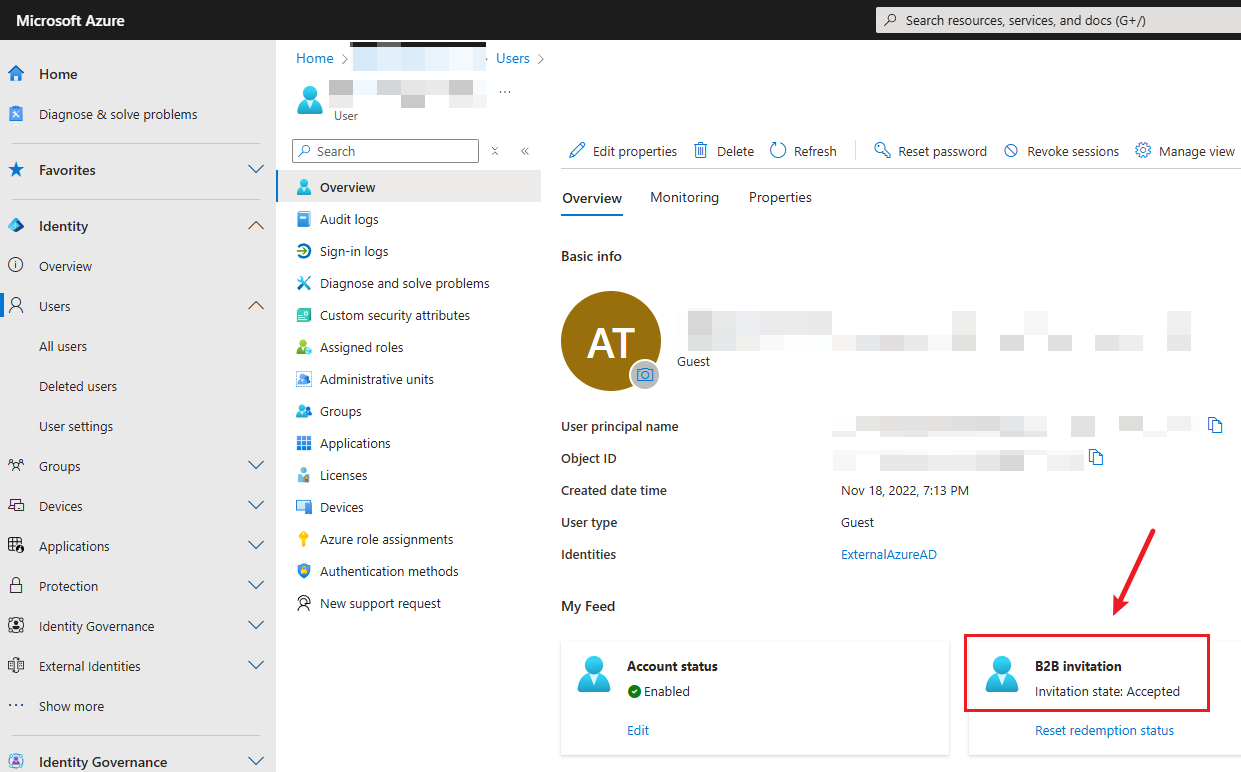Click the ellipsis next to user name
The width and height of the screenshot is (1241, 772).
tap(505, 91)
